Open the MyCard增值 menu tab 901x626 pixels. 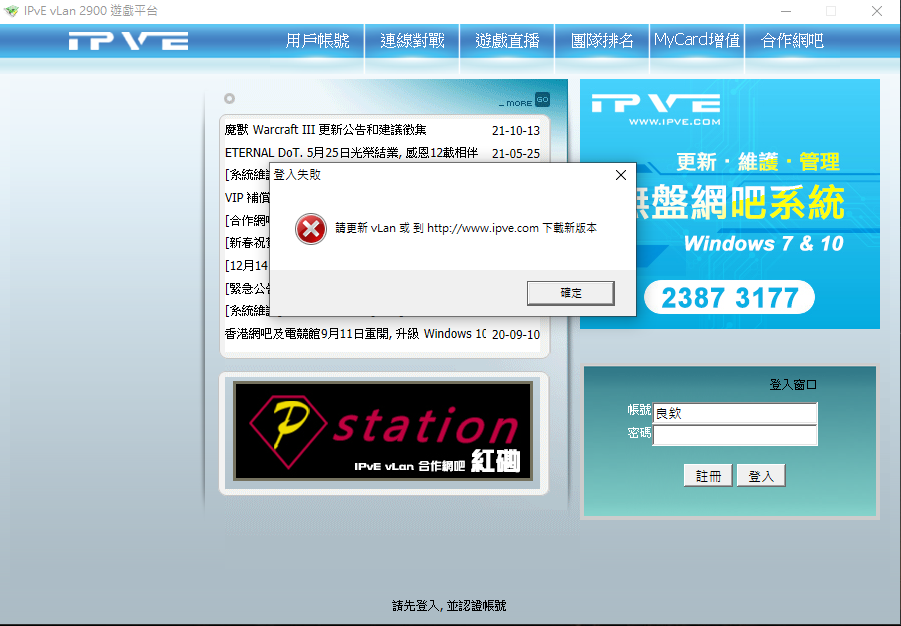pyautogui.click(x=696, y=41)
